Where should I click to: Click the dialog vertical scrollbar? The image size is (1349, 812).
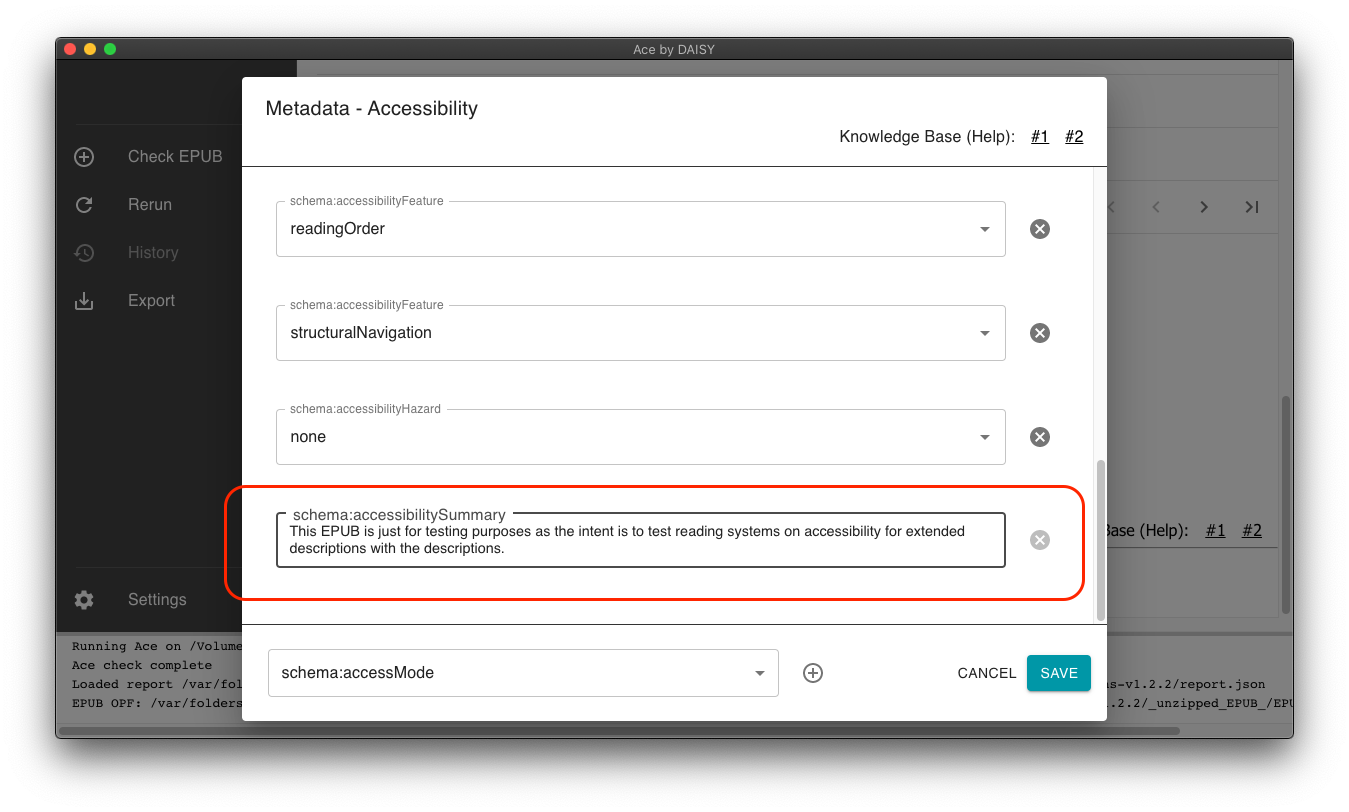tap(1102, 540)
